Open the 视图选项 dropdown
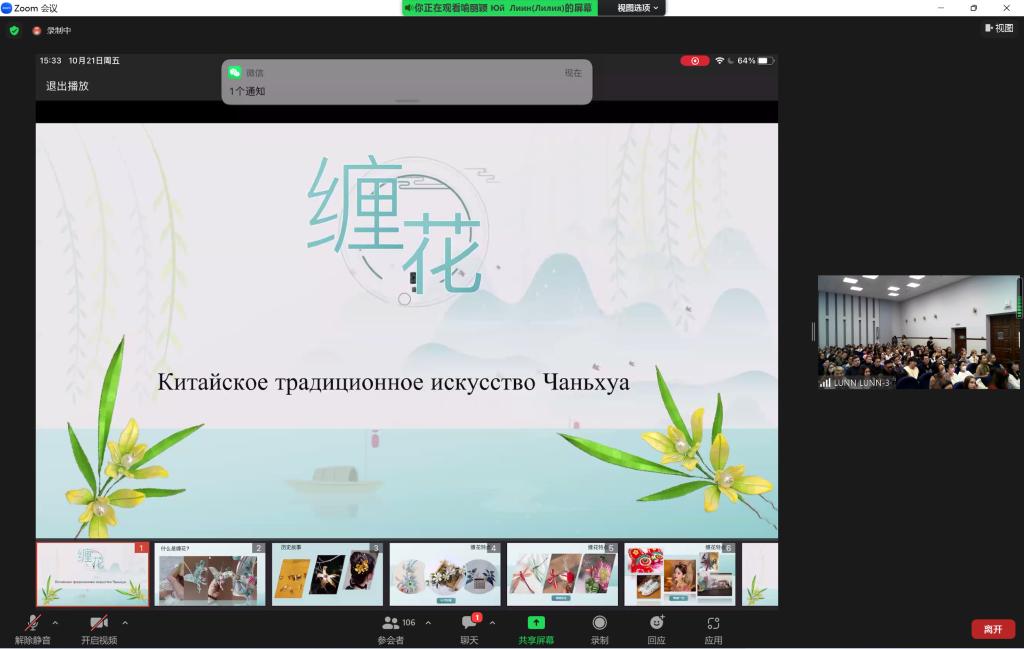Viewport: 1024px width, 649px height. point(638,8)
